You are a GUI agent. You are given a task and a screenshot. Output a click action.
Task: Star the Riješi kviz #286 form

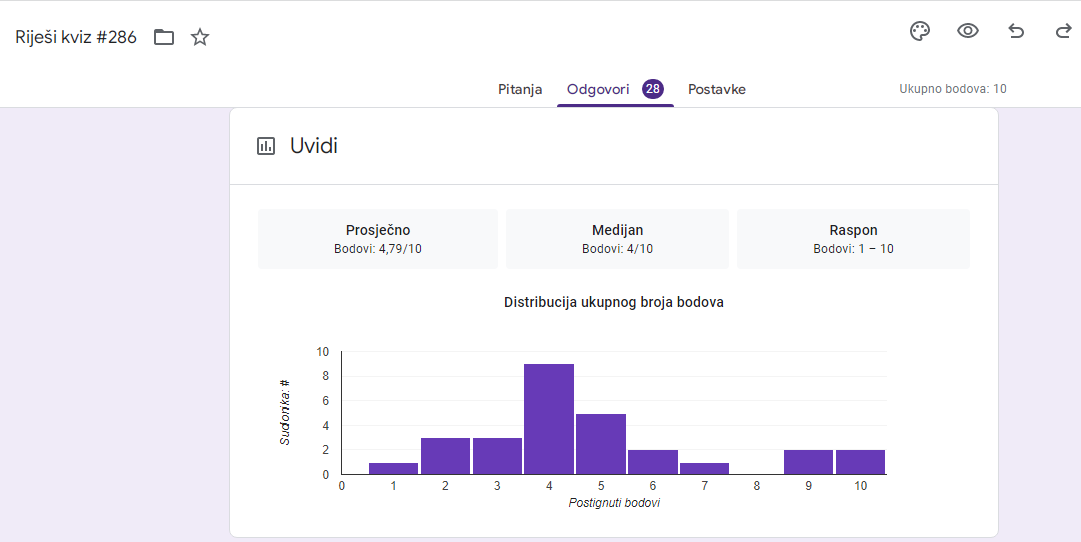pyautogui.click(x=200, y=37)
